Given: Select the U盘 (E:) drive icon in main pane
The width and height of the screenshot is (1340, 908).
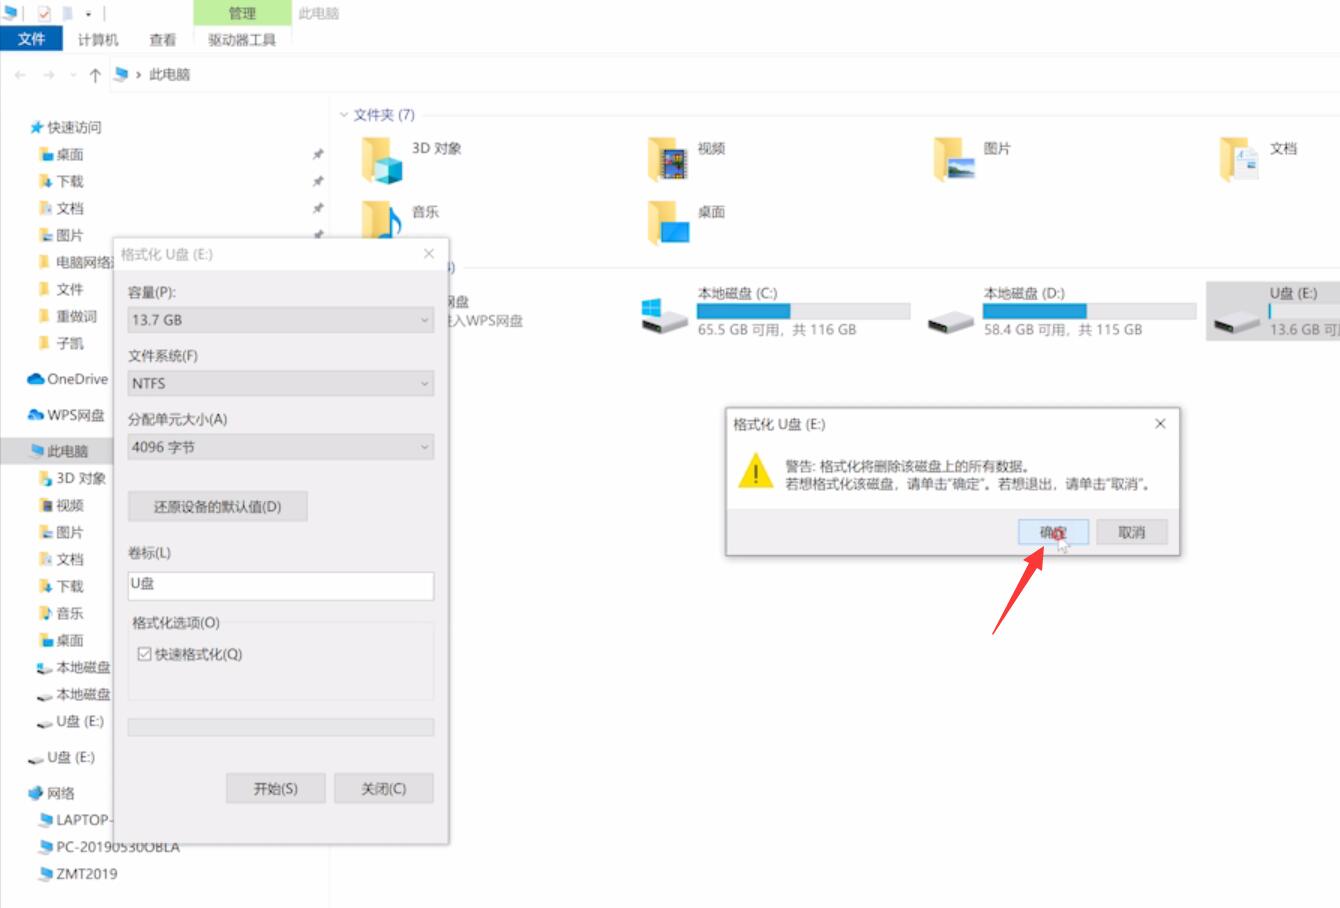Looking at the screenshot, I should pos(1237,321).
